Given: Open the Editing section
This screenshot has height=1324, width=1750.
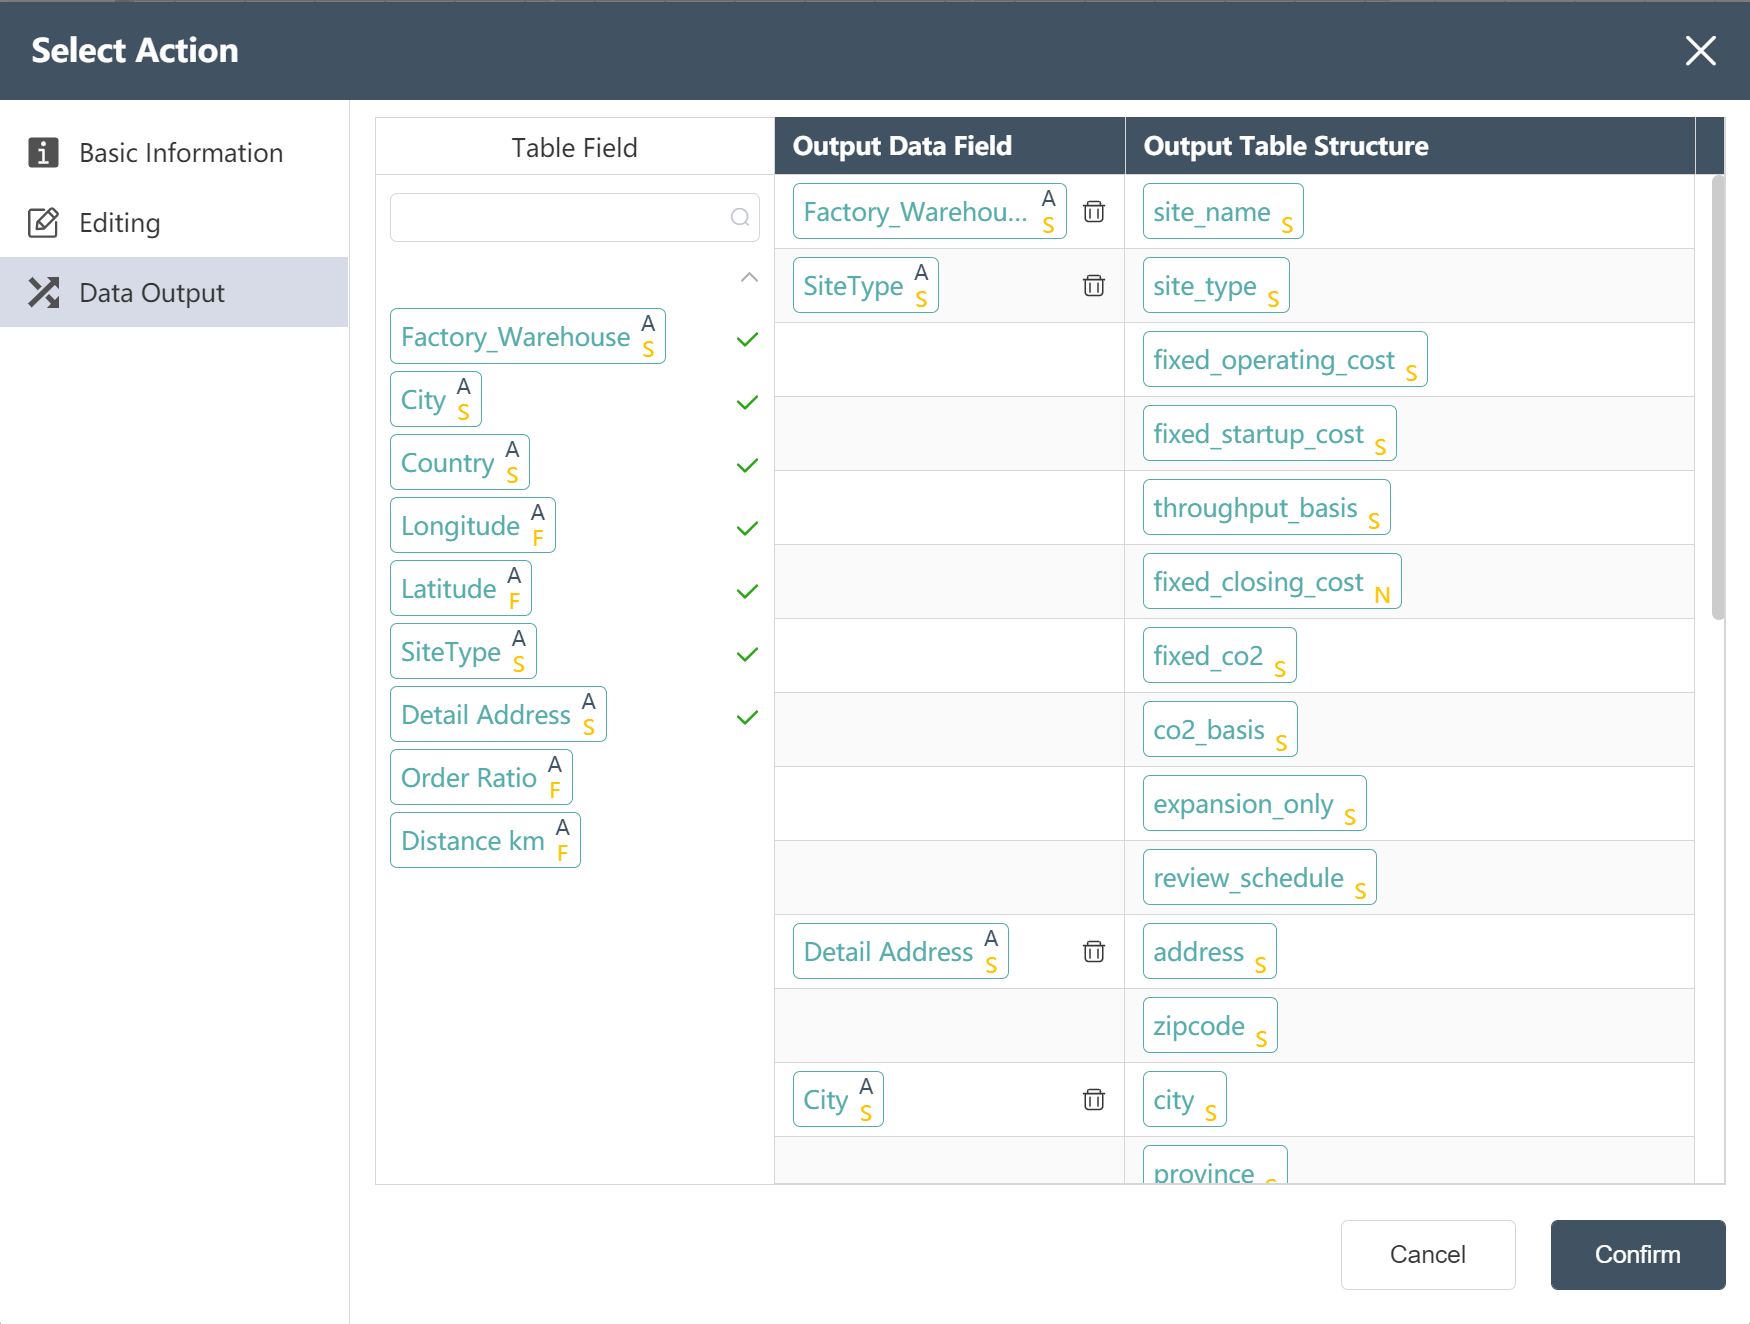Looking at the screenshot, I should (174, 222).
